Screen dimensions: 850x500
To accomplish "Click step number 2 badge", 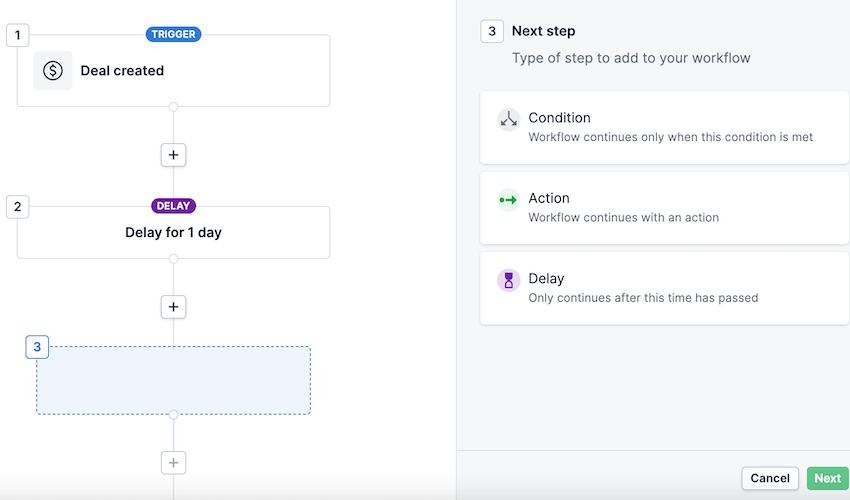I will (x=17, y=207).
